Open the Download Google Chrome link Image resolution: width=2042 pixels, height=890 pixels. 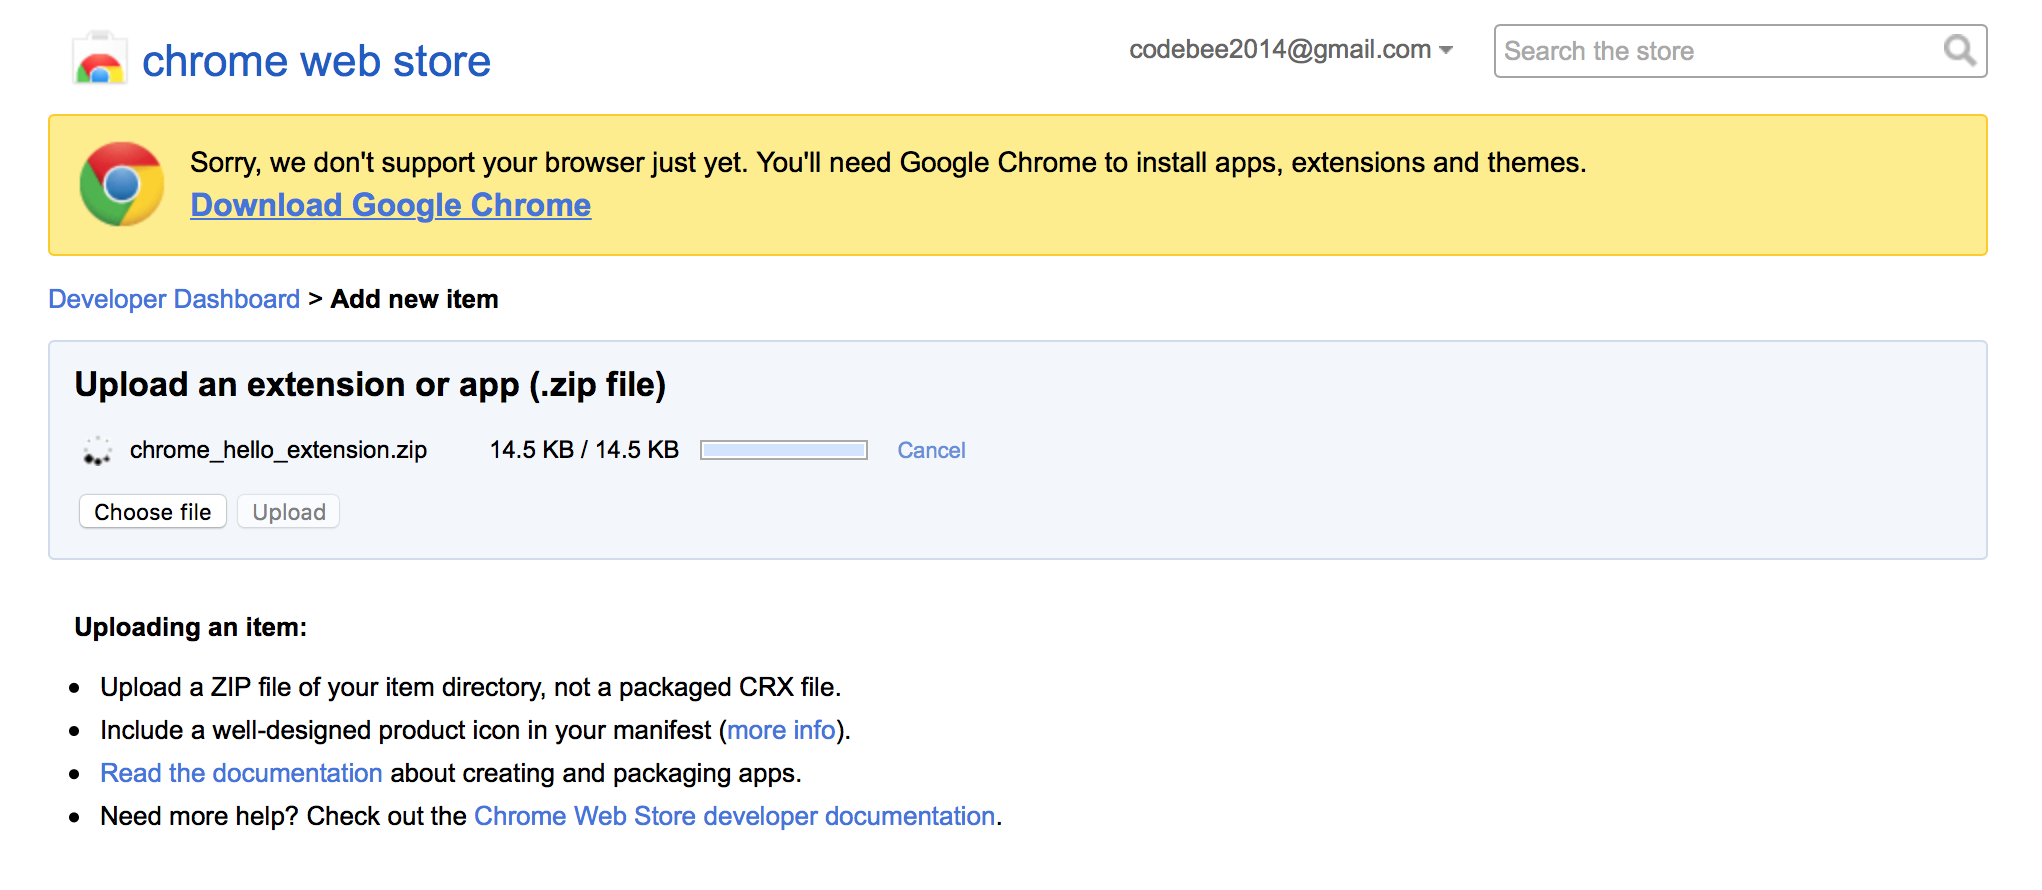pyautogui.click(x=391, y=205)
